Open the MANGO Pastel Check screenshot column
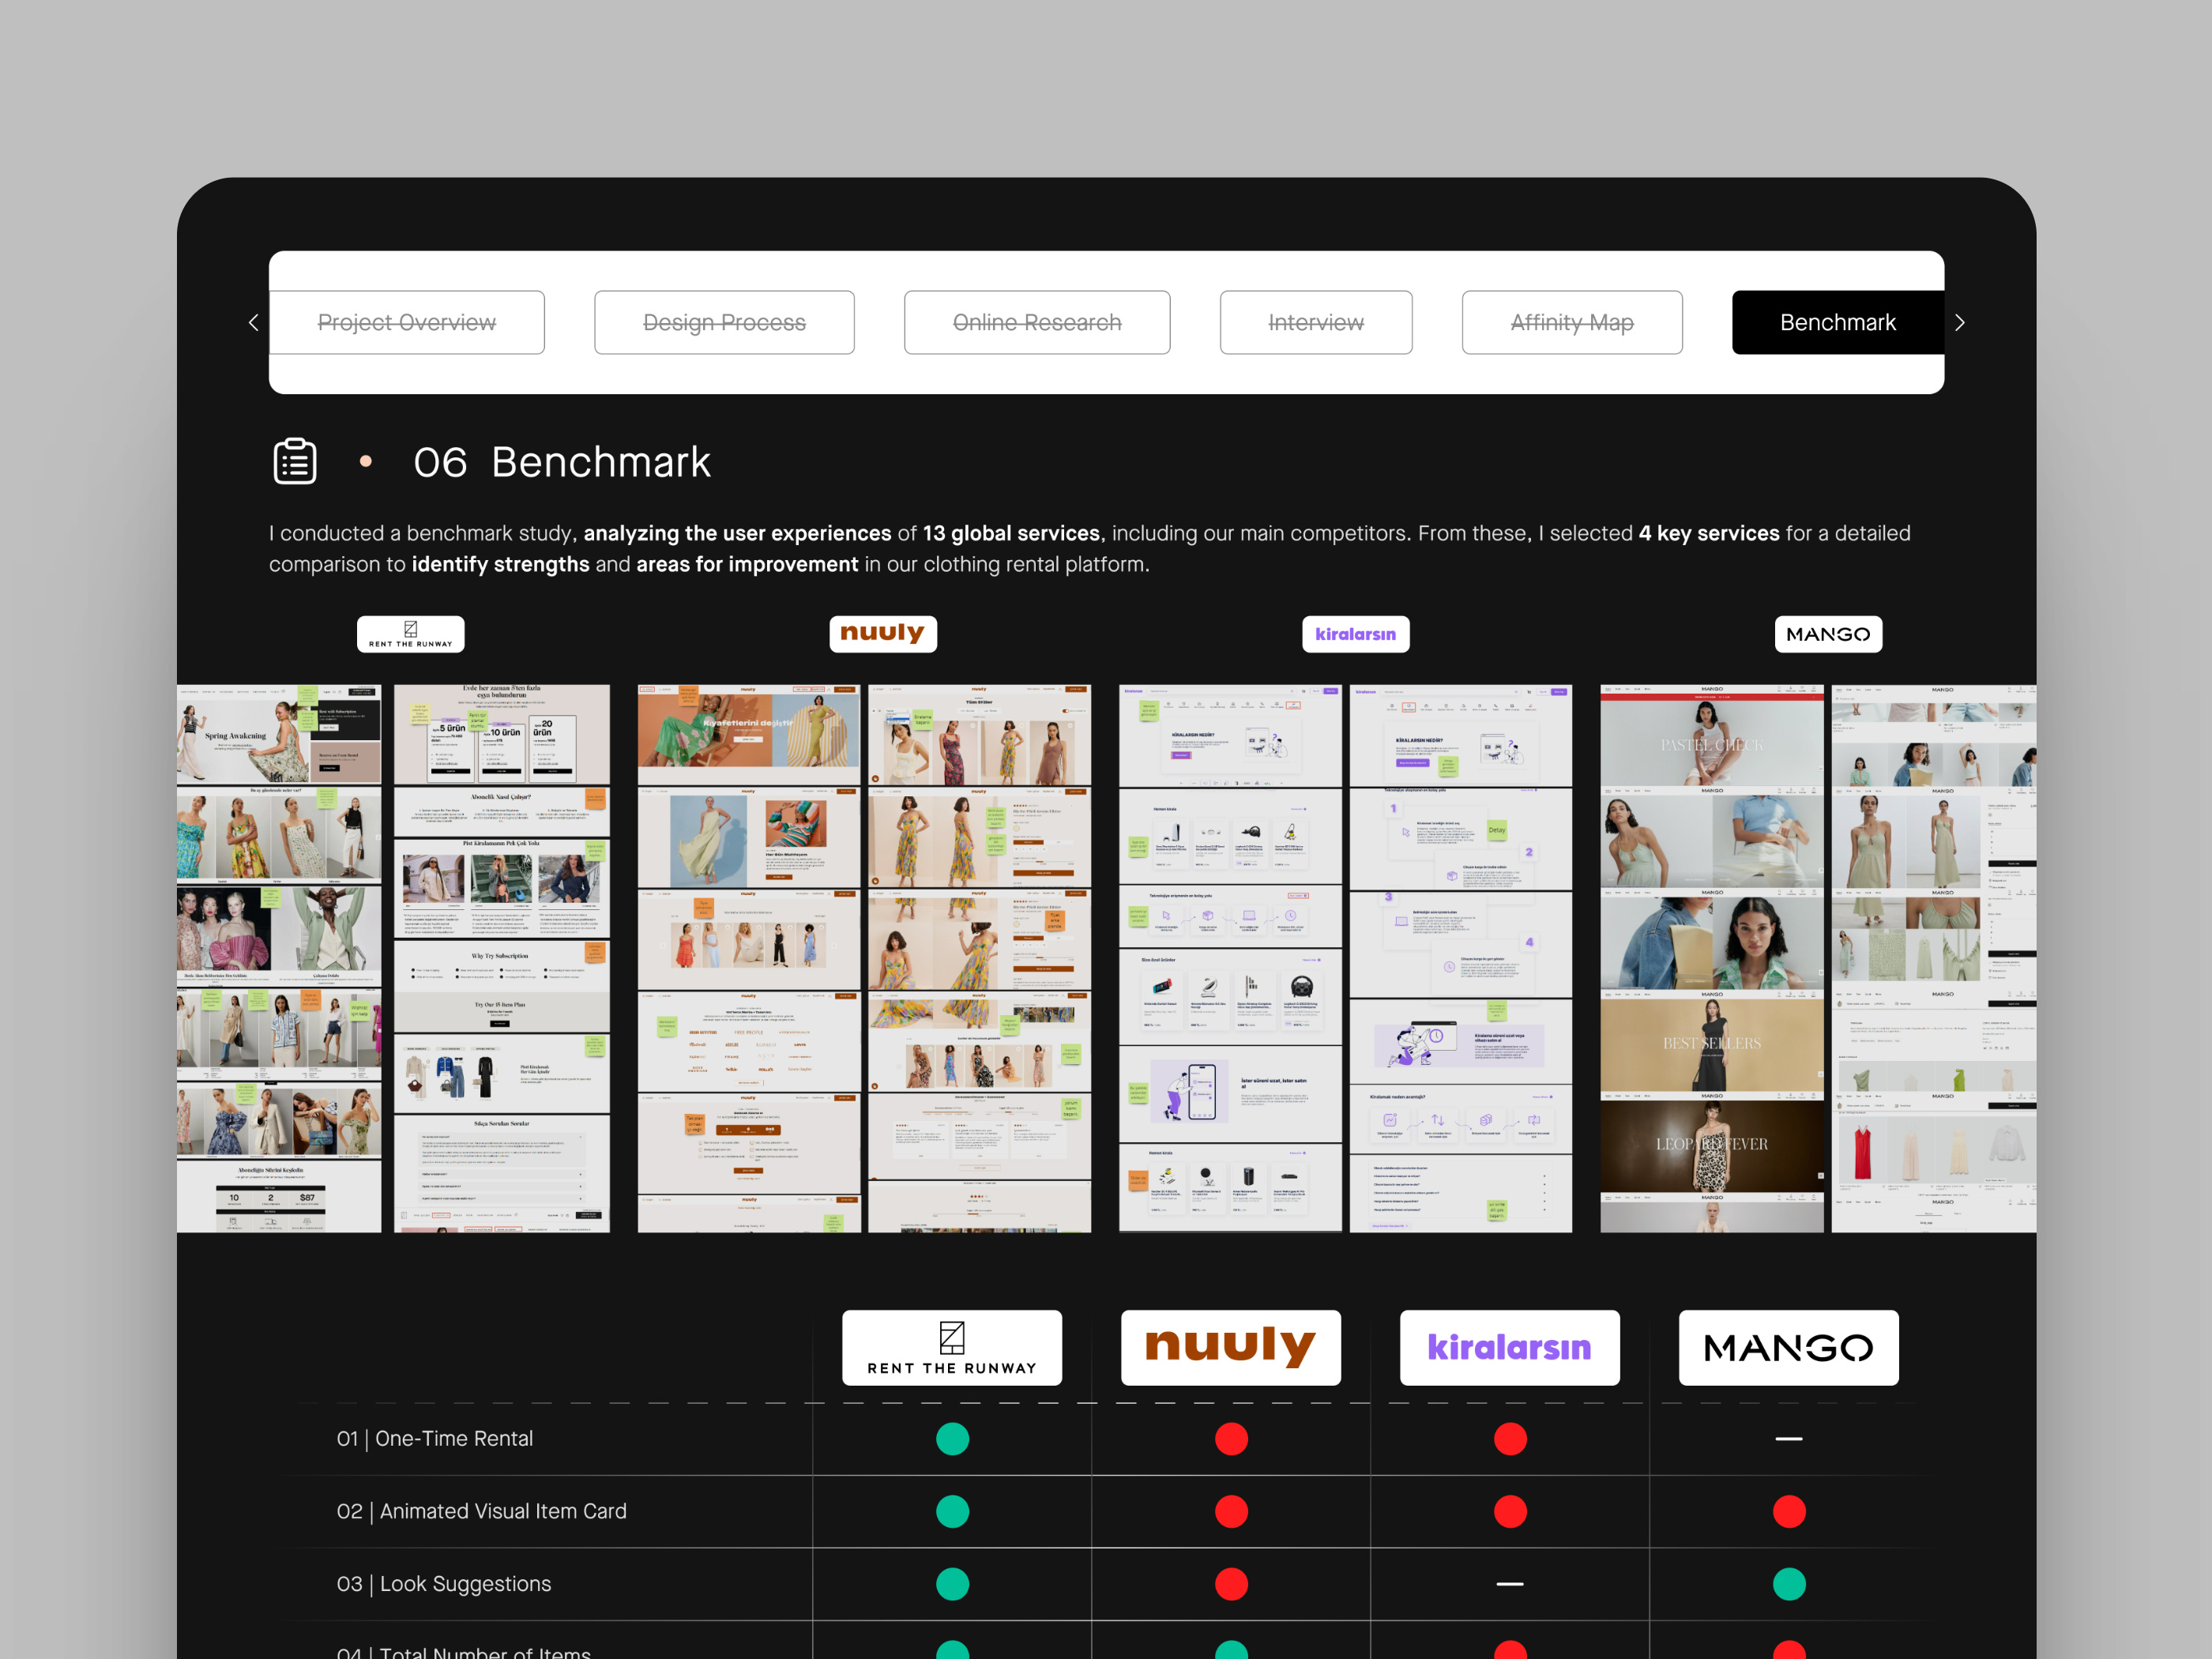The width and height of the screenshot is (2212, 1659). tap(1712, 958)
